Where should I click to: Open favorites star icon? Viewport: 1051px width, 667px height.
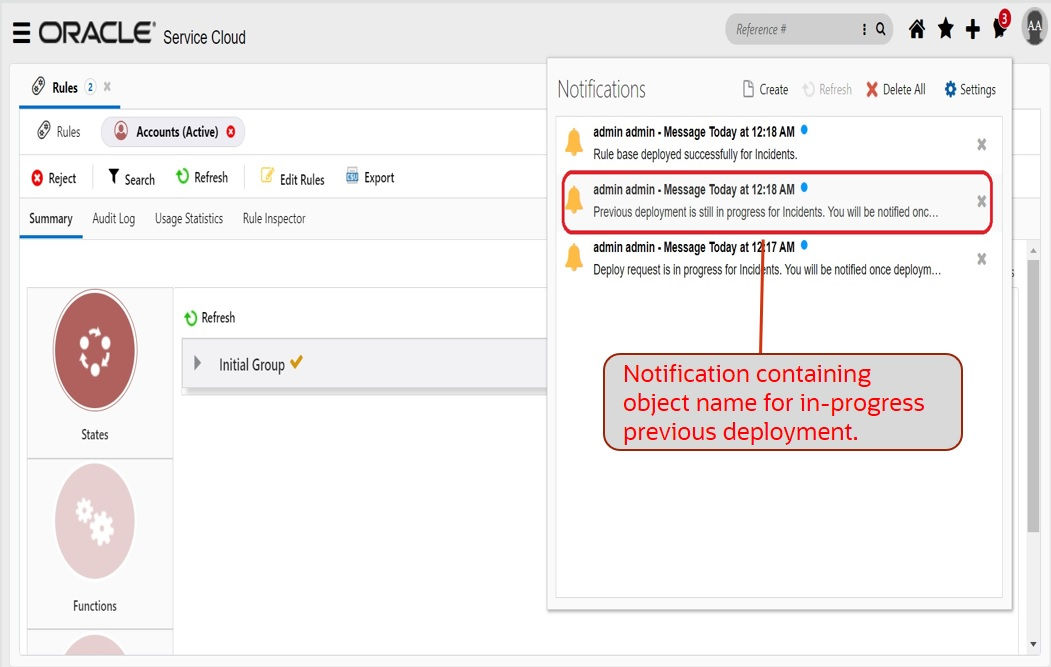(945, 30)
